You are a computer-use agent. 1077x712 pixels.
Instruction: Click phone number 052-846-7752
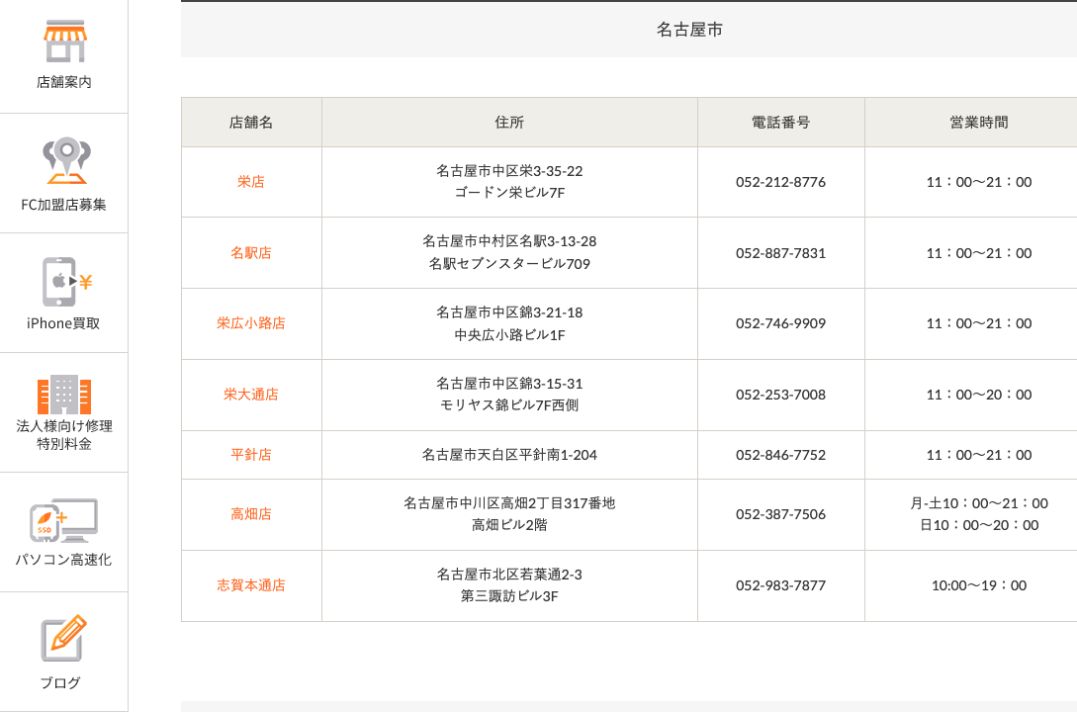pyautogui.click(x=780, y=455)
